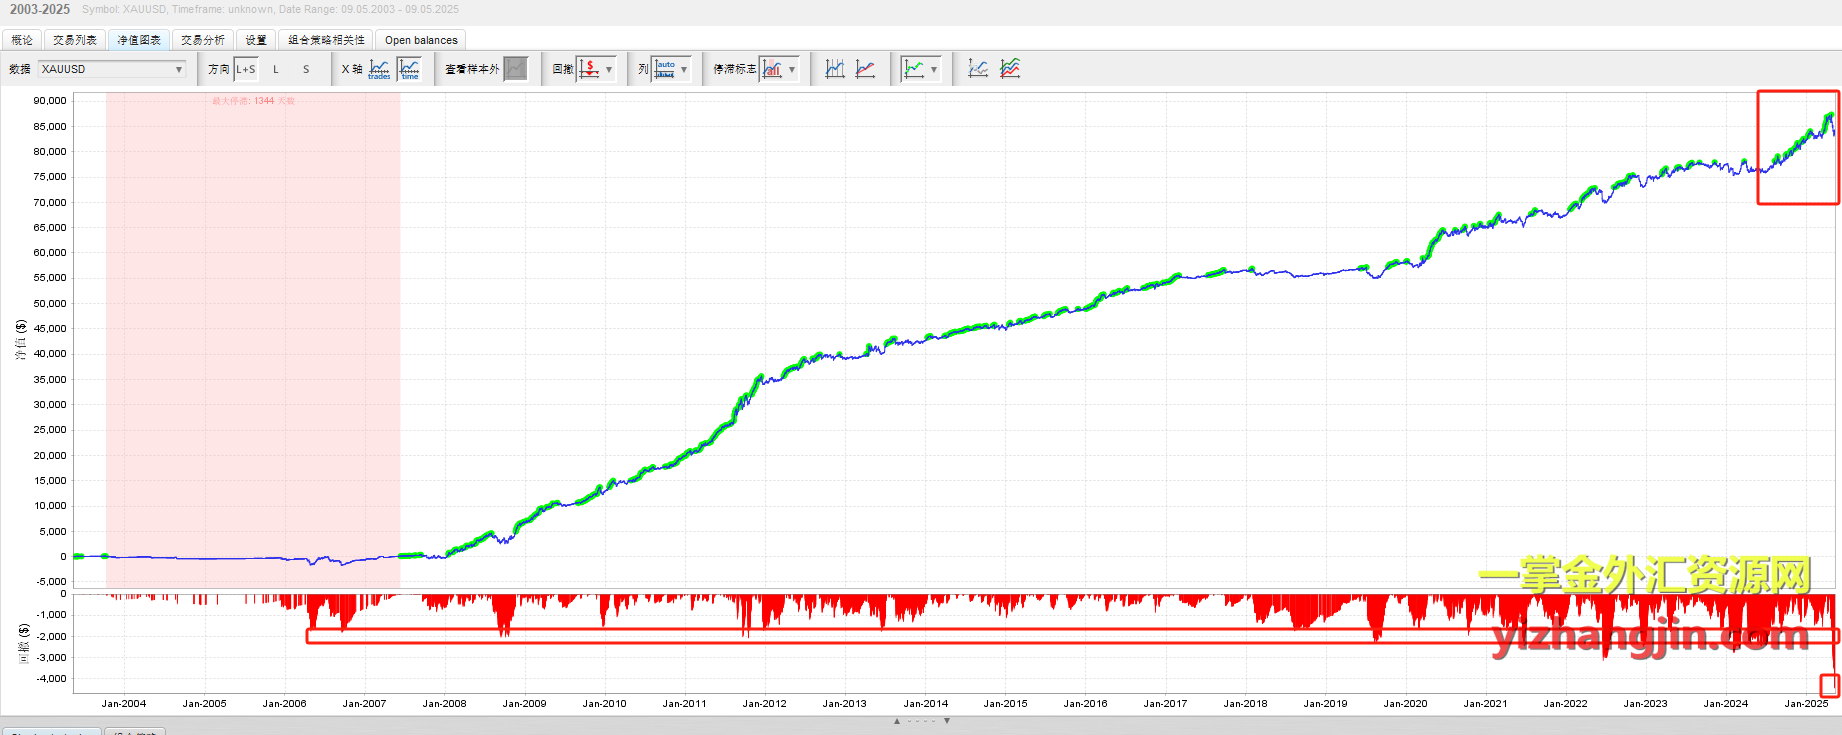The image size is (1842, 735).
Task: Click the '净值 ($)' y-axis title
Action: point(21,340)
